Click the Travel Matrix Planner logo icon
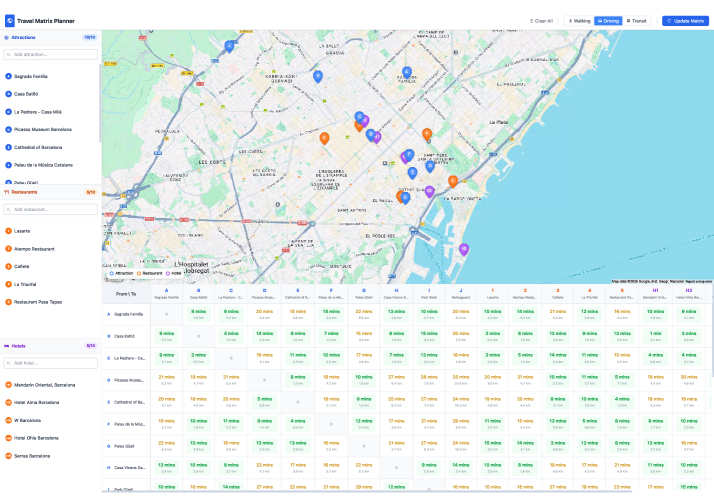 (x=10, y=19)
